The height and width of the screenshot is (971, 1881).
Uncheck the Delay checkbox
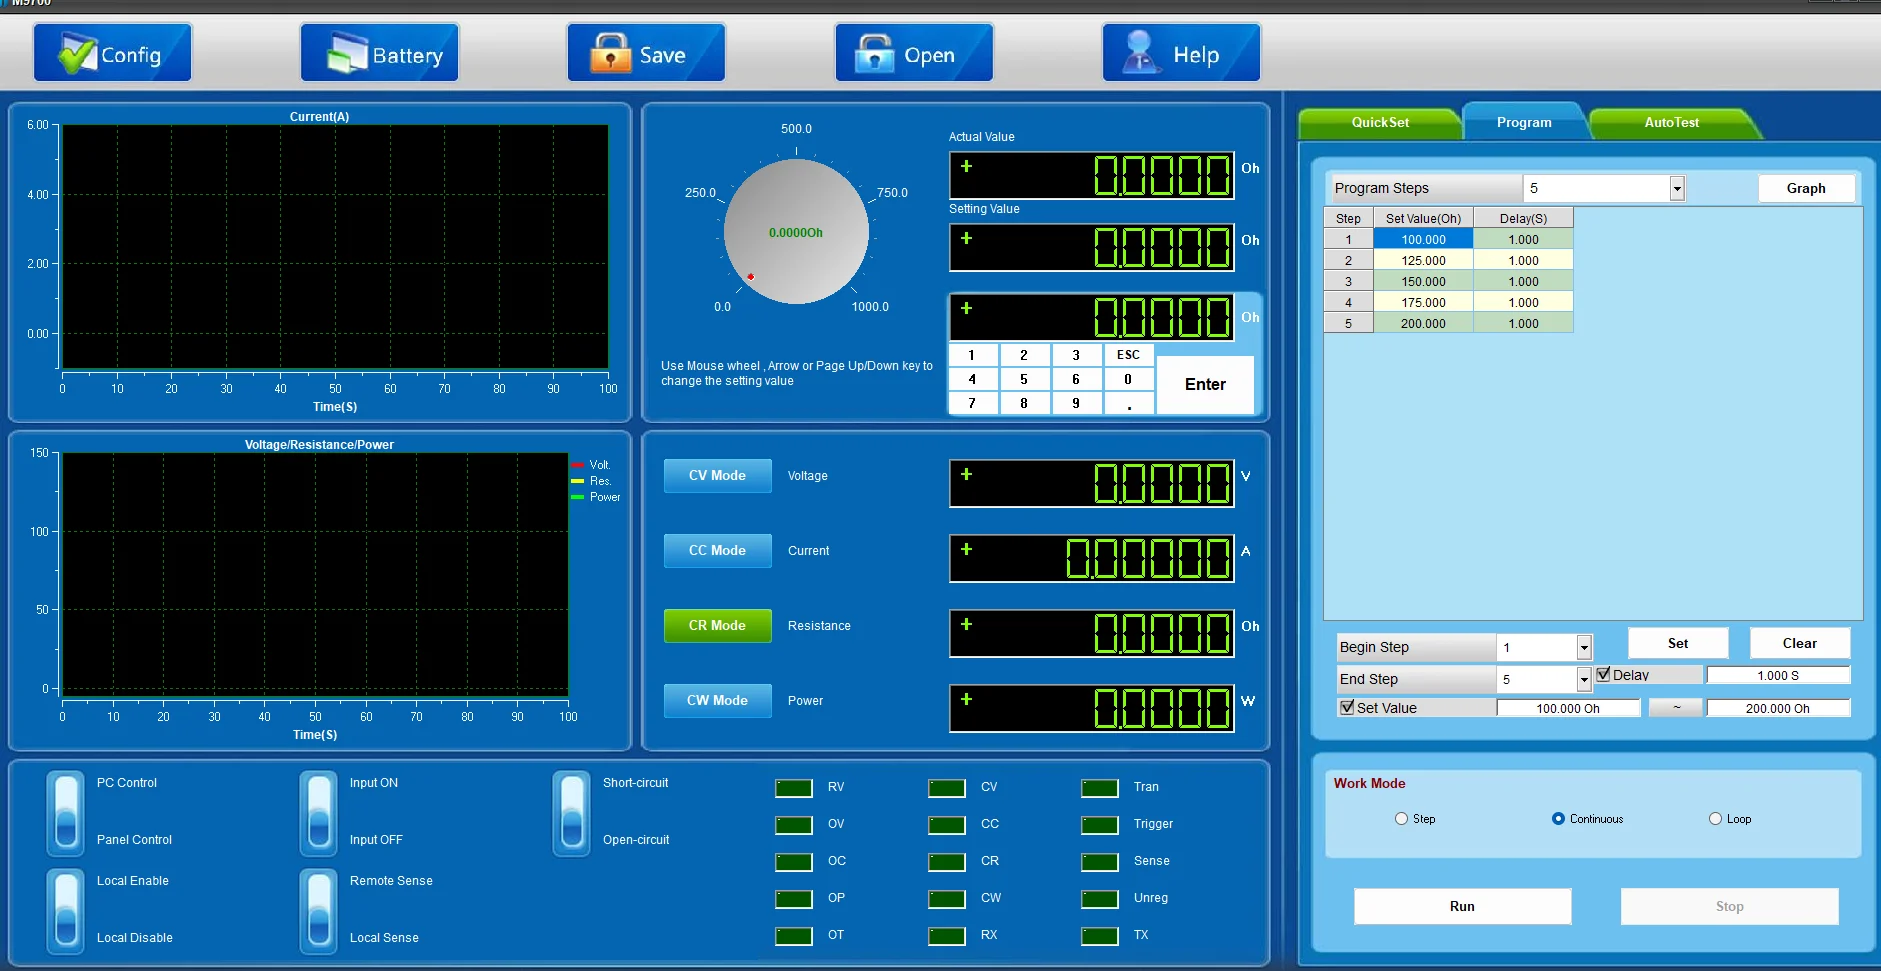click(x=1603, y=675)
